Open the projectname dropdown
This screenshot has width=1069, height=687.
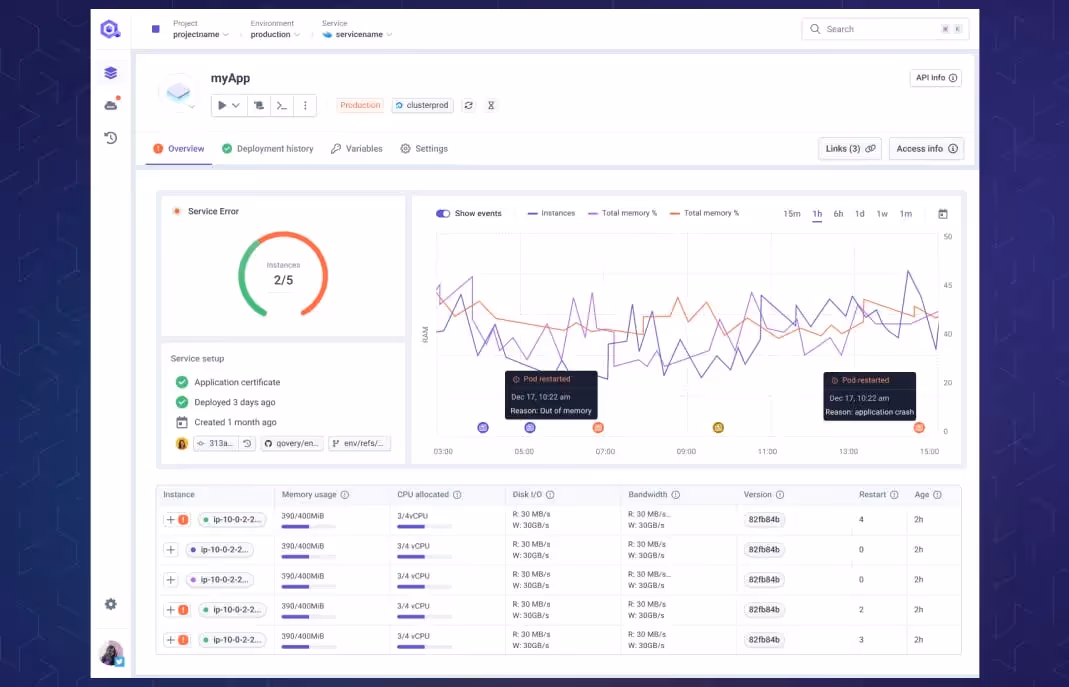(198, 33)
